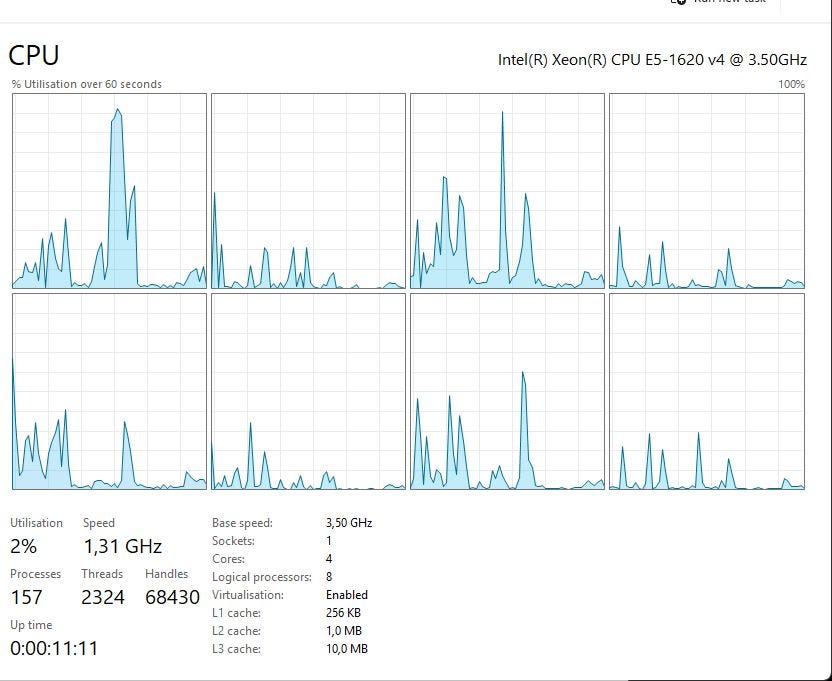Click the 2% Utilisation value
The height and width of the screenshot is (681, 832).
tap(23, 546)
